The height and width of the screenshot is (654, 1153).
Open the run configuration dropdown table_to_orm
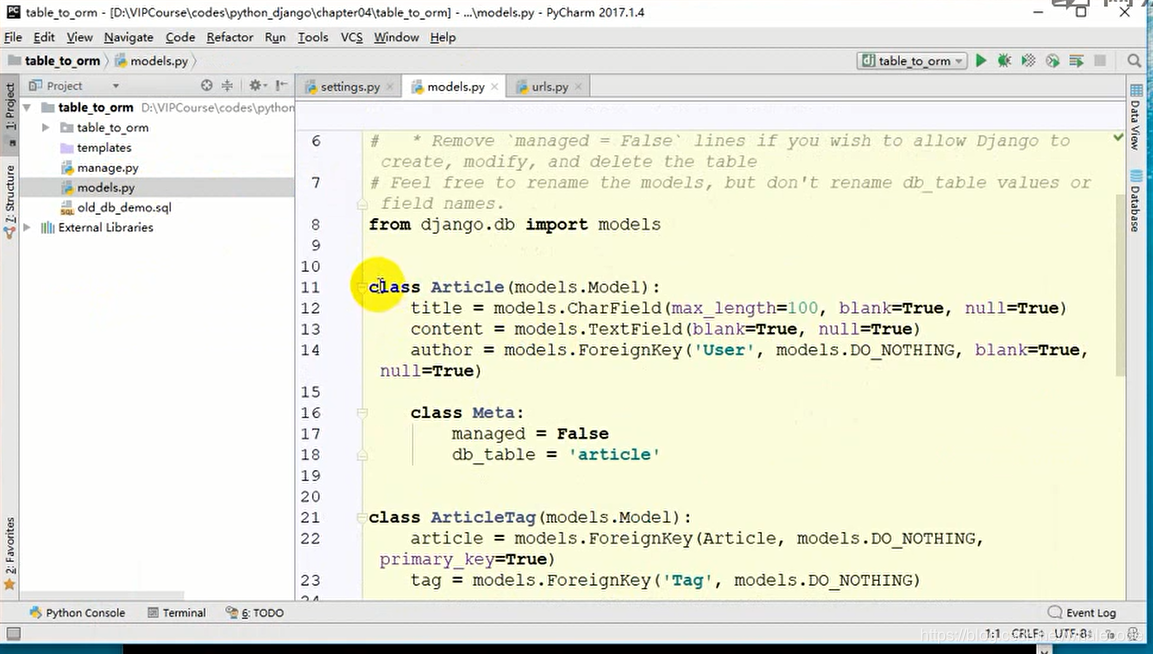[912, 61]
